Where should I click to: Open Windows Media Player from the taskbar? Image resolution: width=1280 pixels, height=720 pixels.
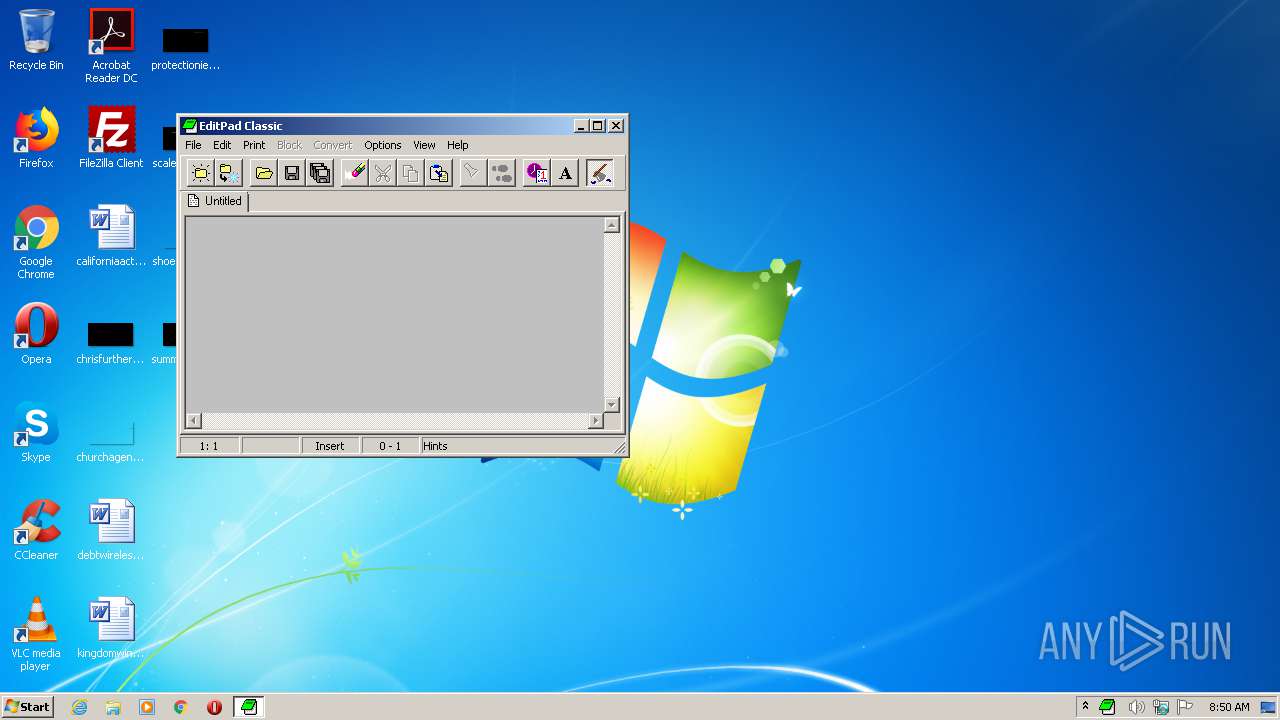(147, 707)
